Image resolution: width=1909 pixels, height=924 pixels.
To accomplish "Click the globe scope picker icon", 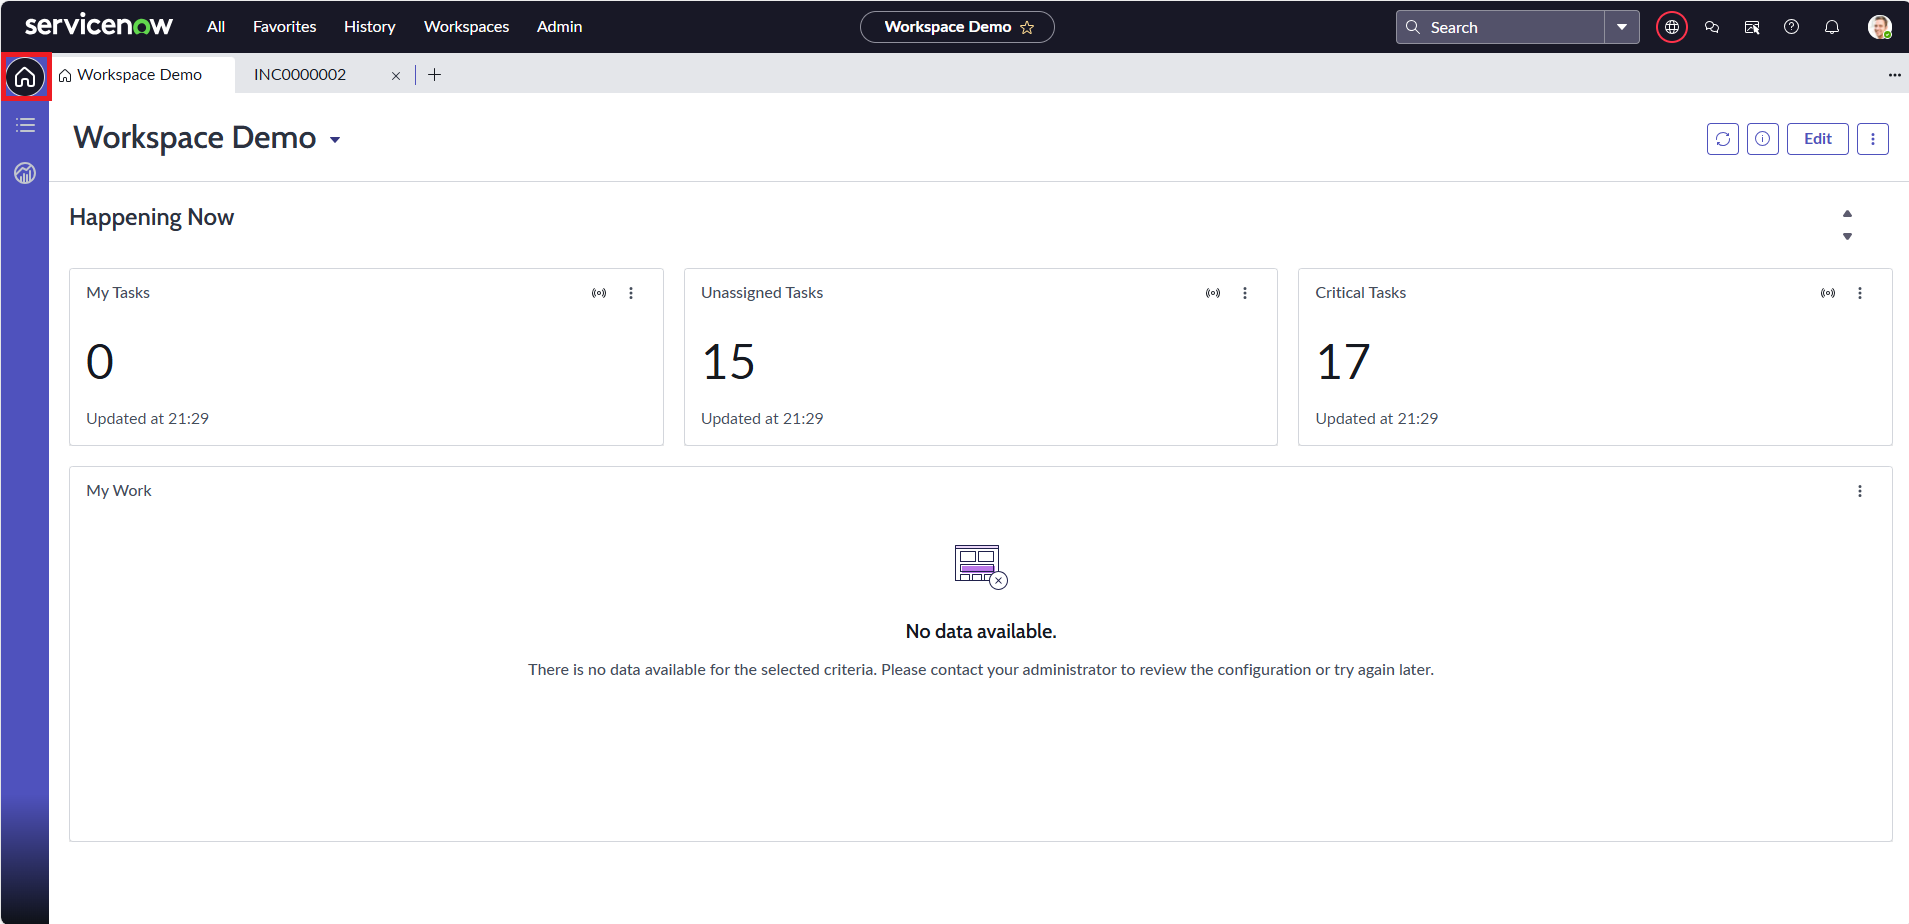I will [x=1671, y=27].
